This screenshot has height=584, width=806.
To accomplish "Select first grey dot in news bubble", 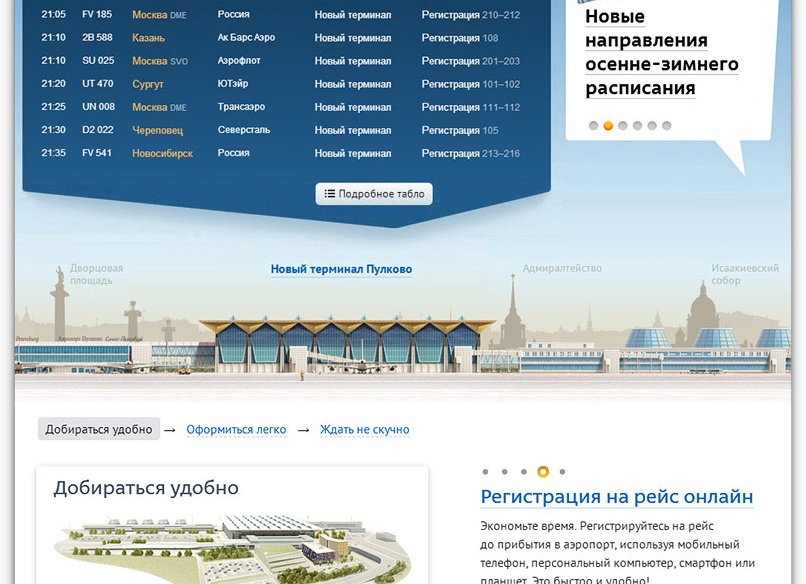I will (593, 125).
